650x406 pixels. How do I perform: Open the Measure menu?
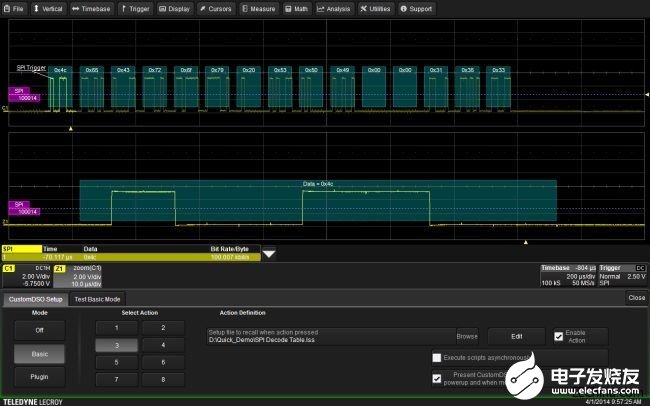[260, 8]
